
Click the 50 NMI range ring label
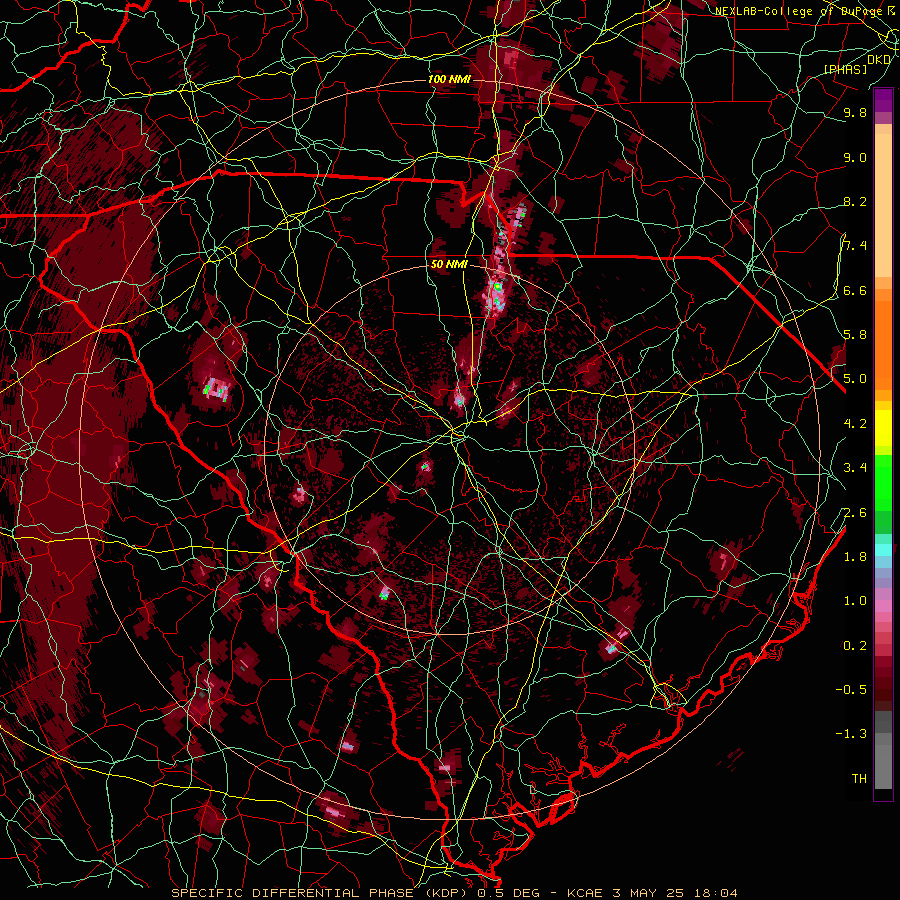(449, 264)
